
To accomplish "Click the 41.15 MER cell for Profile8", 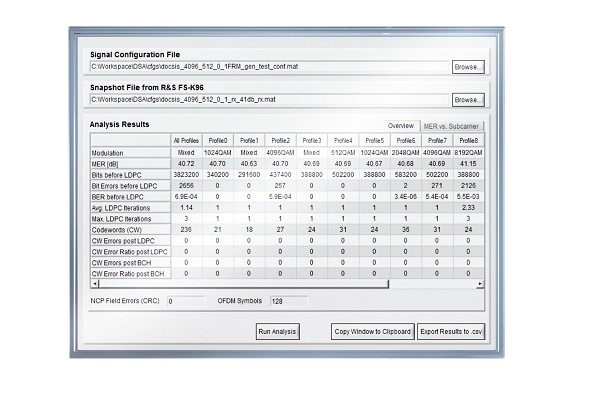I will [x=469, y=163].
